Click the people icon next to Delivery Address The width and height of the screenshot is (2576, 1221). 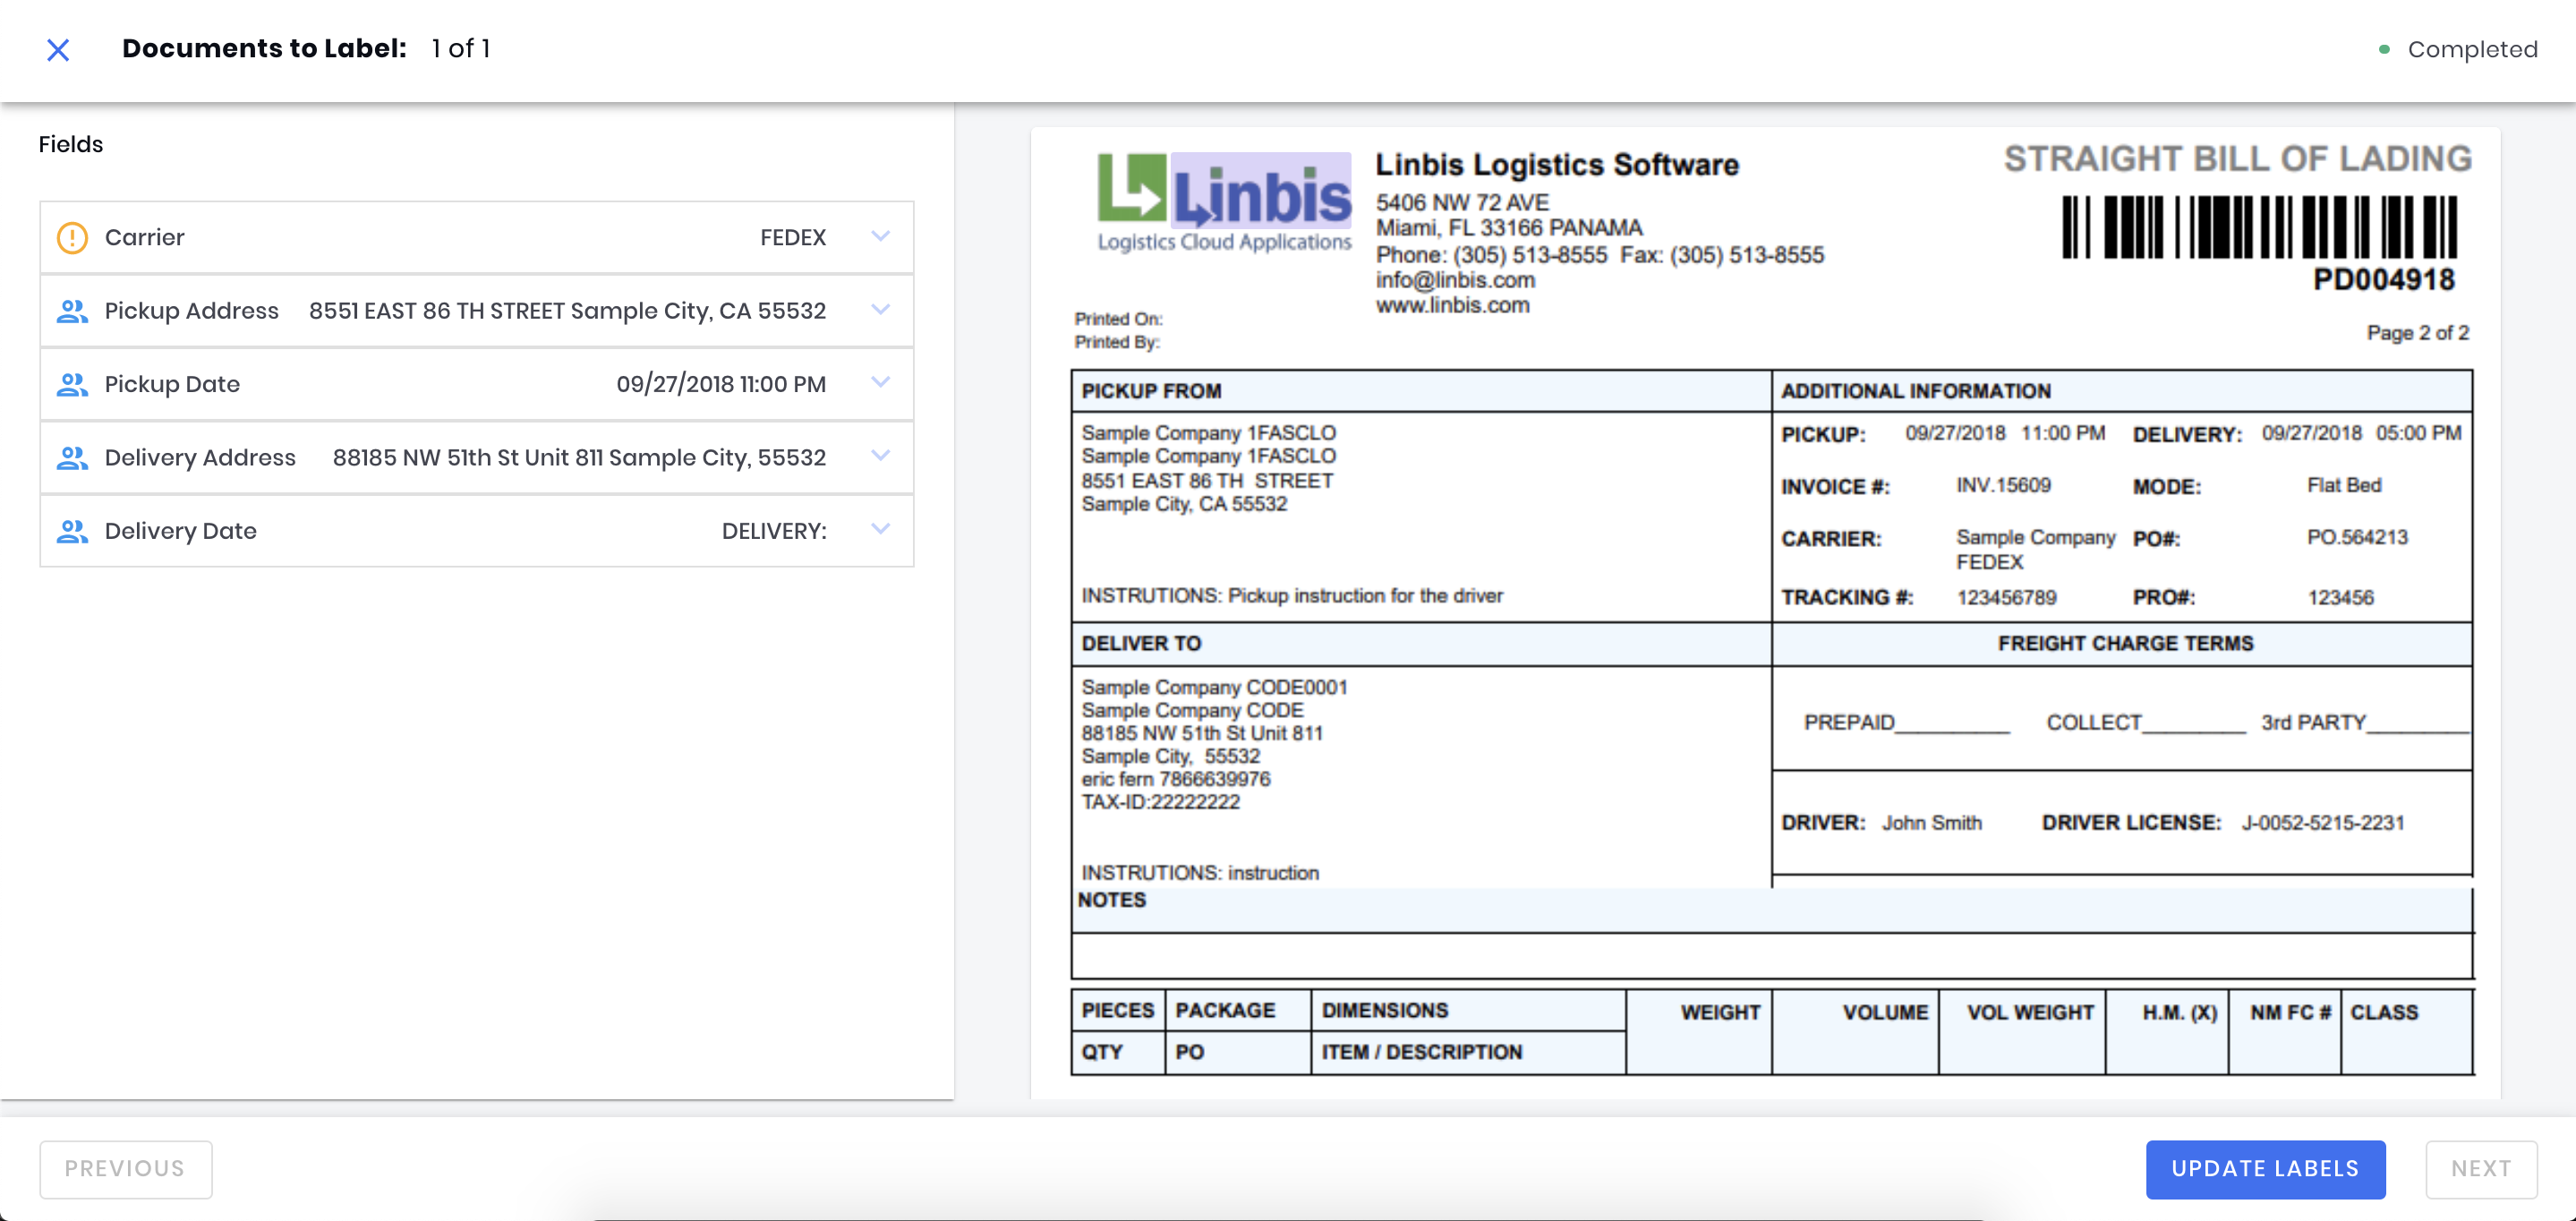click(x=72, y=457)
